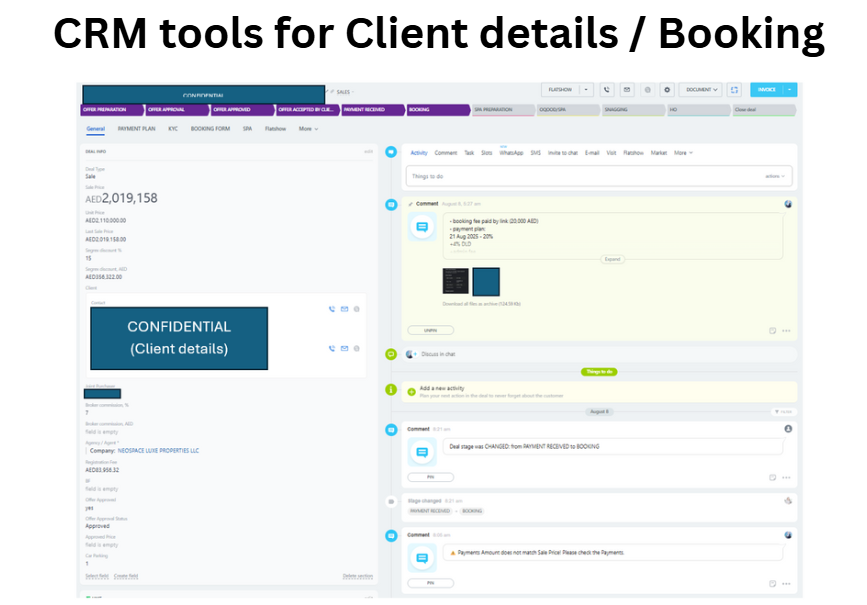867x605 pixels.
Task: Click the phone icon in client Contact card
Action: click(332, 309)
